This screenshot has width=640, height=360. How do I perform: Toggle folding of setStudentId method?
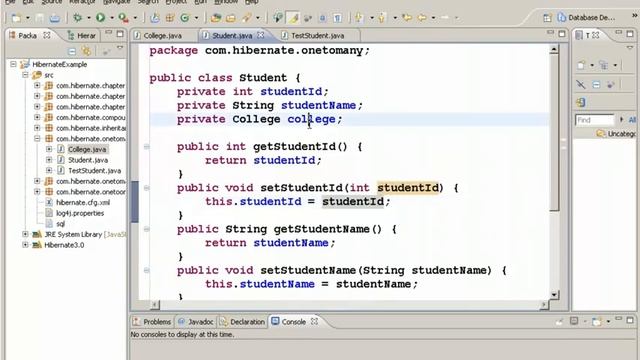tap(147, 188)
